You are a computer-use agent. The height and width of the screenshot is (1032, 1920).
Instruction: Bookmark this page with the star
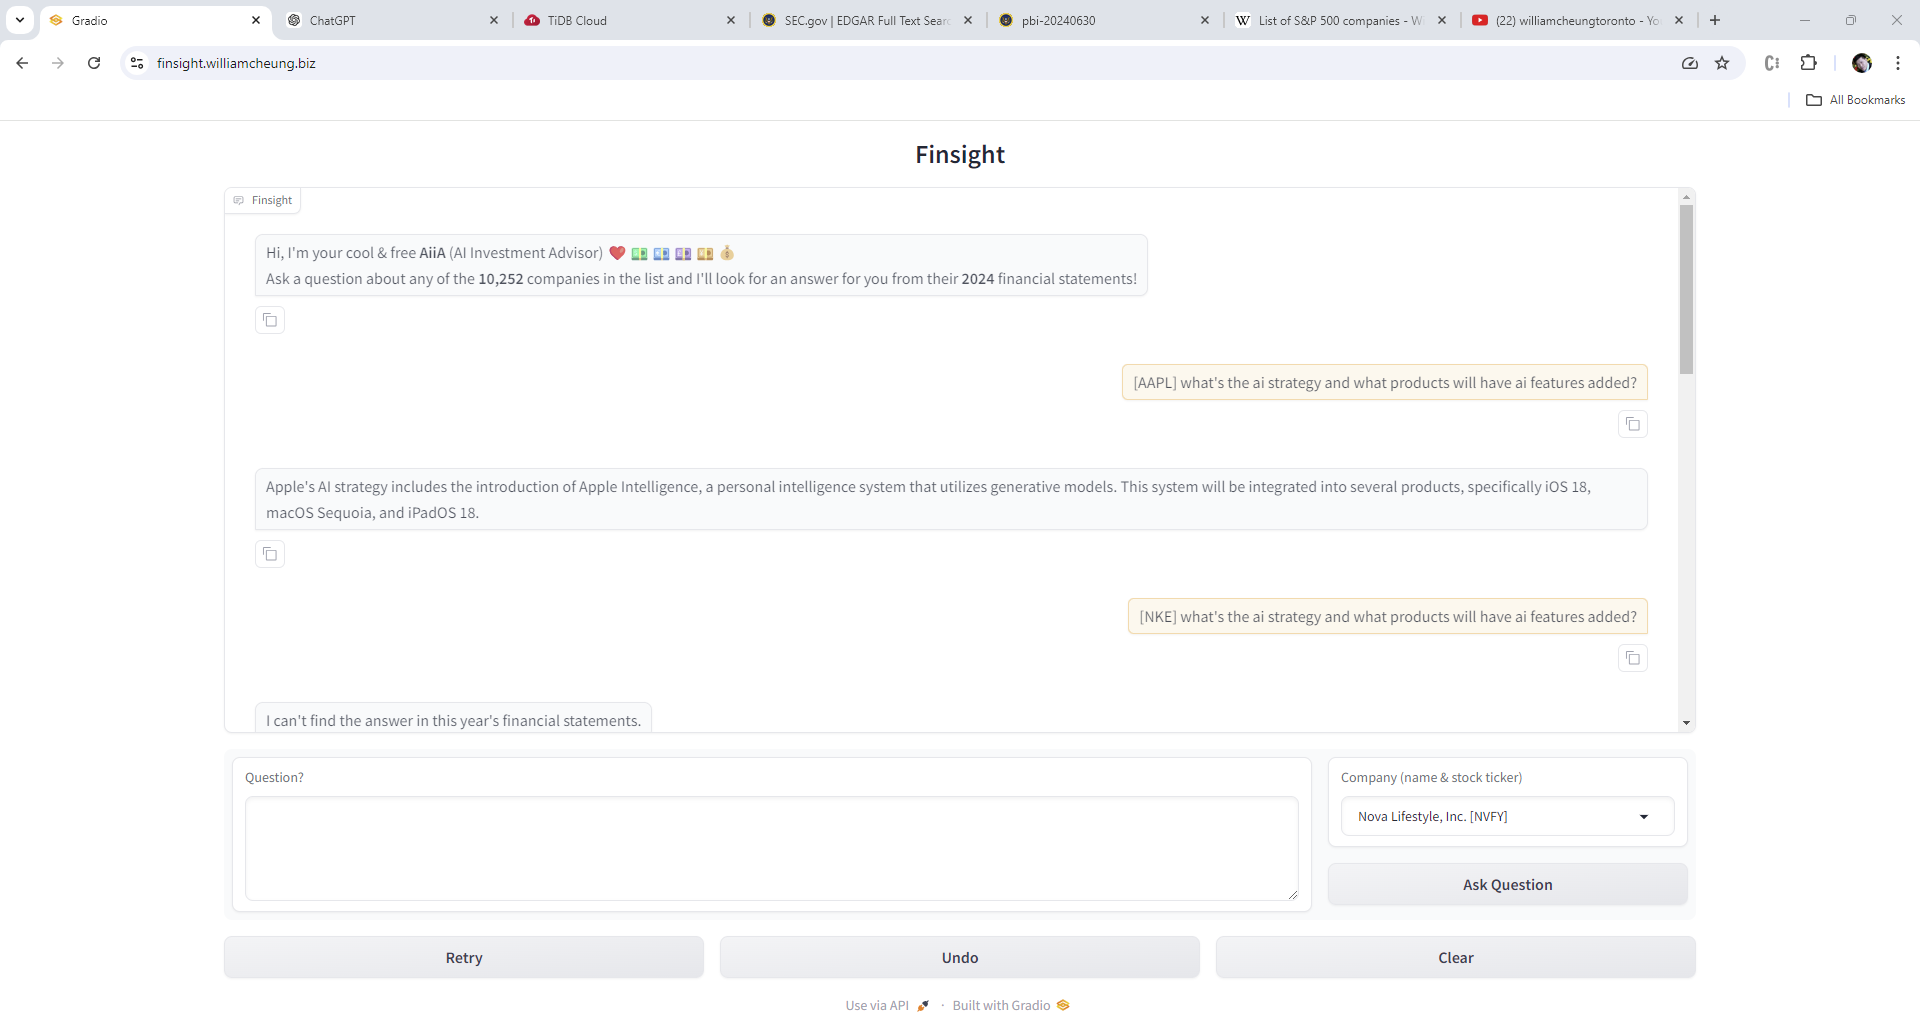click(1722, 63)
